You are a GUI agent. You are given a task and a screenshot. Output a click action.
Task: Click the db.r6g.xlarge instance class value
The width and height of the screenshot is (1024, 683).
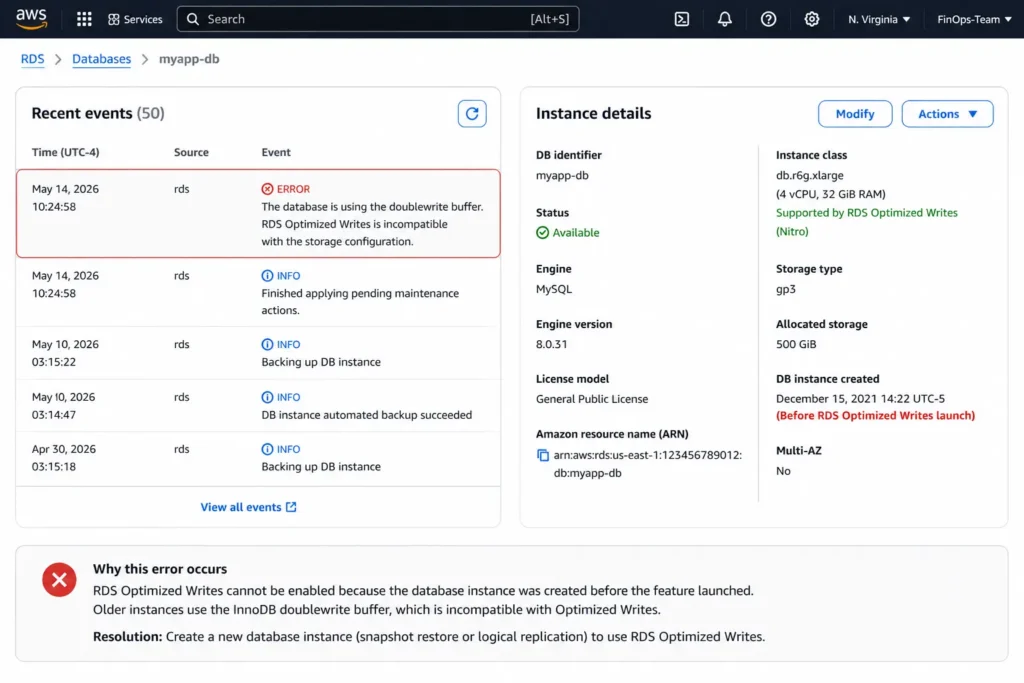click(809, 175)
